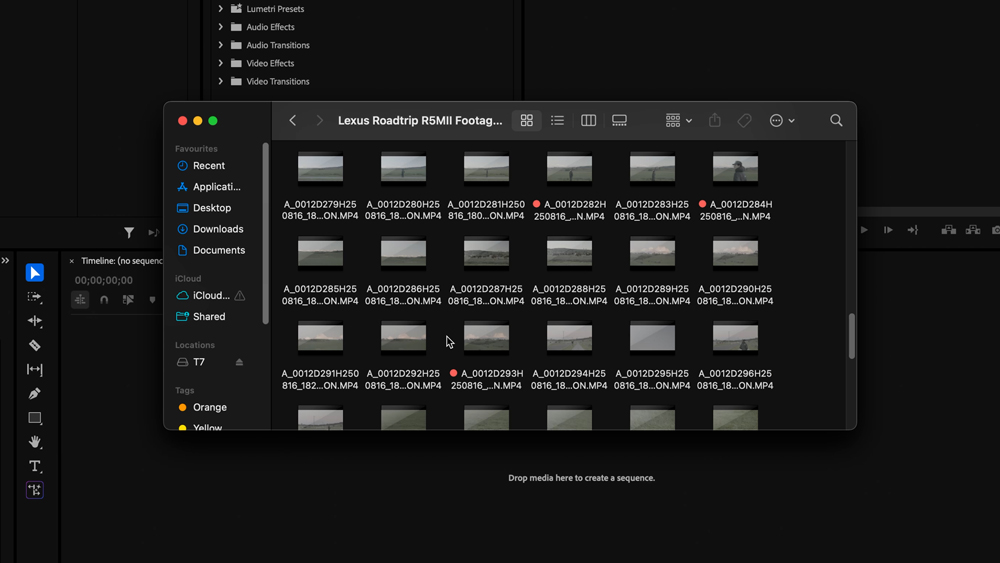Eject the T7 drive
Image resolution: width=1000 pixels, height=563 pixels.
[239, 362]
